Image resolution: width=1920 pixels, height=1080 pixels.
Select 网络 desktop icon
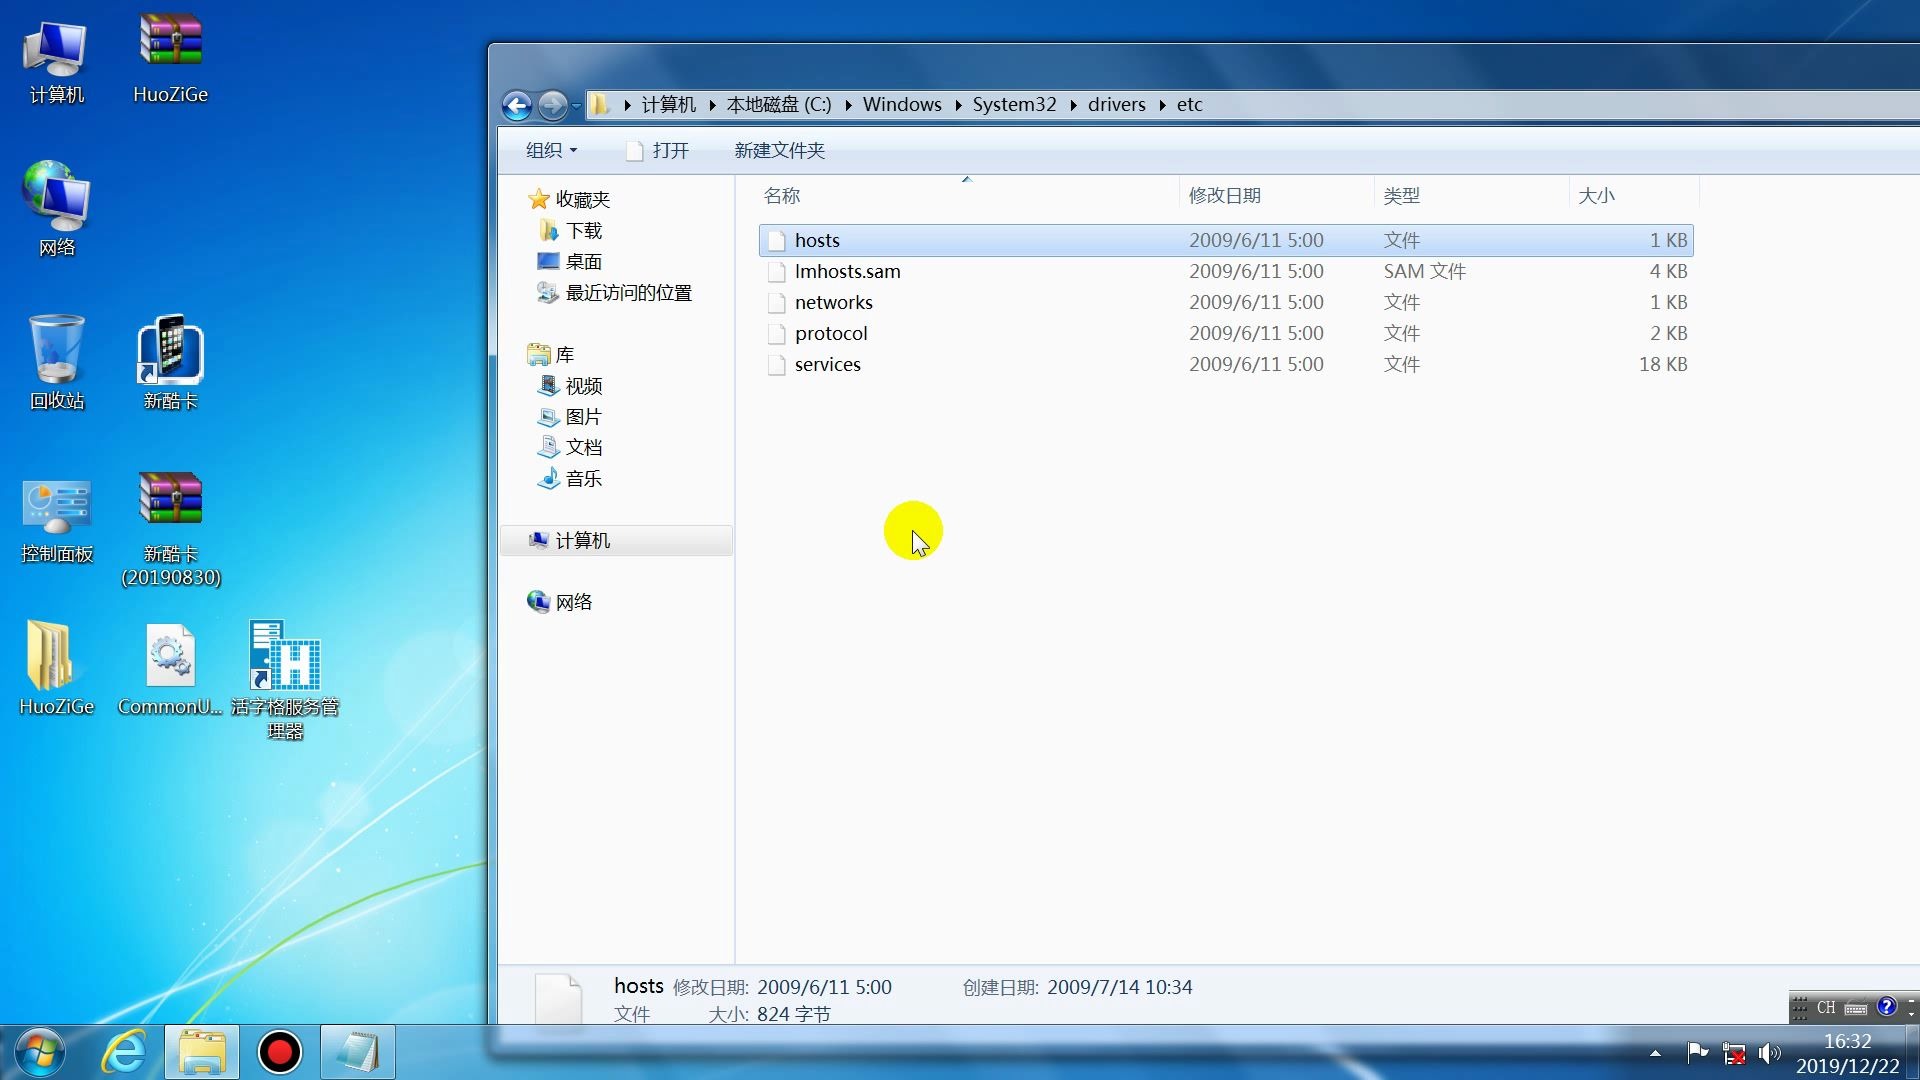point(57,208)
